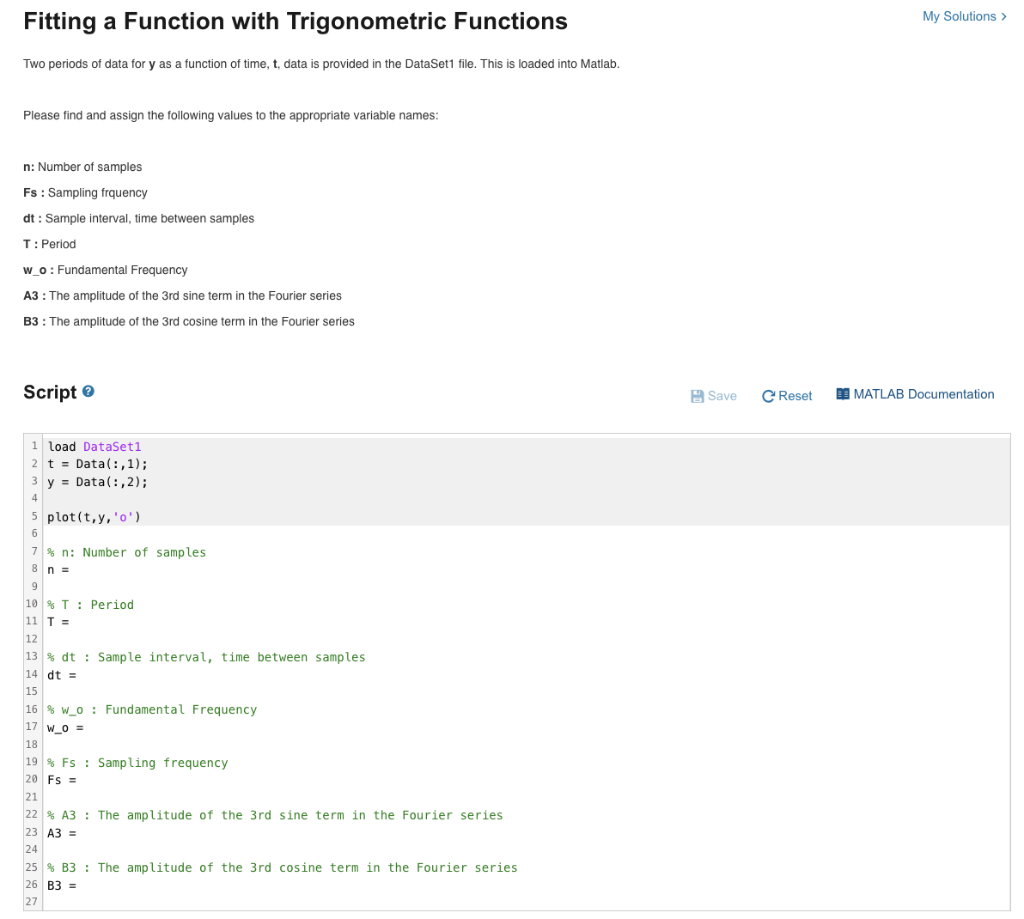Click the grayed-out Save button
Viewport: 1024px width, 919px height.
tap(713, 396)
